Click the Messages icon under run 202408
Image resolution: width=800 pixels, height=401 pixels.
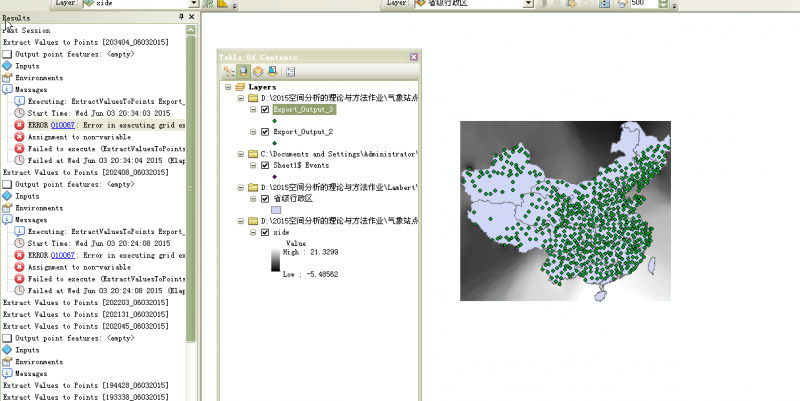coord(7,219)
